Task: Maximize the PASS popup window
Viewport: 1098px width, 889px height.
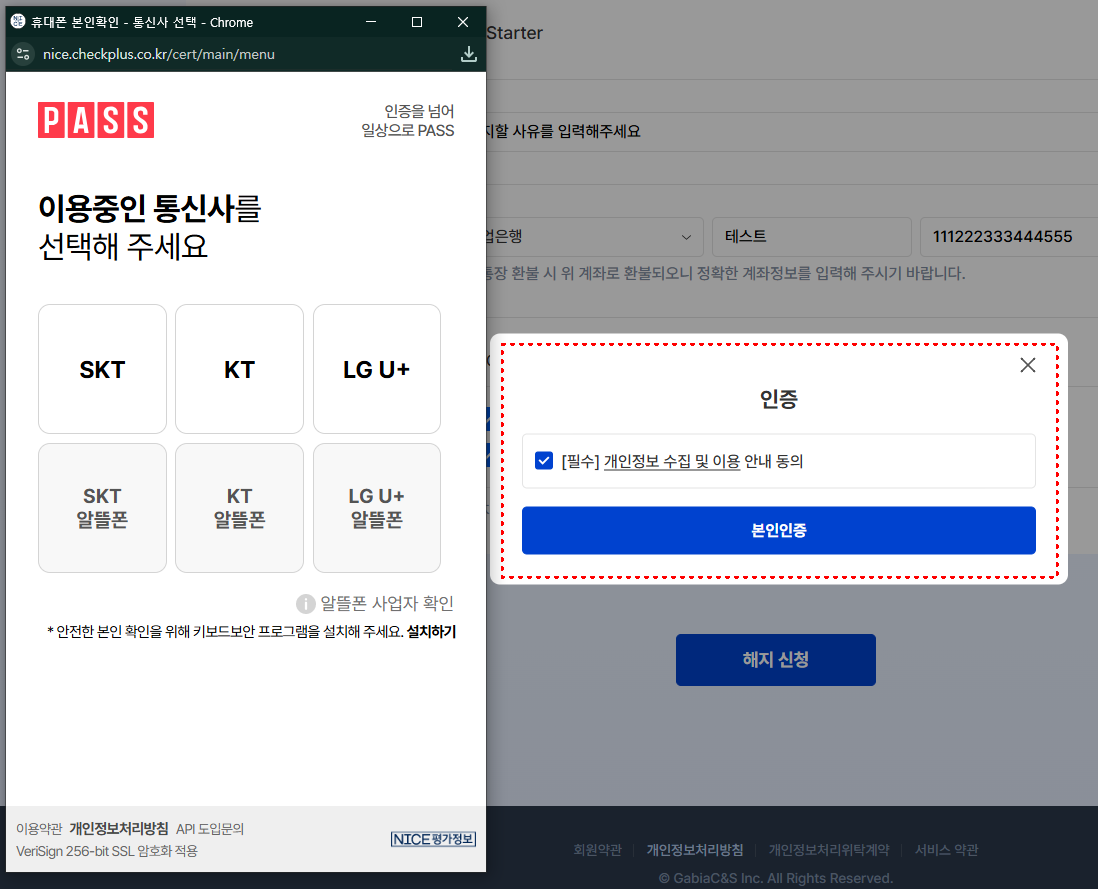Action: coord(417,22)
